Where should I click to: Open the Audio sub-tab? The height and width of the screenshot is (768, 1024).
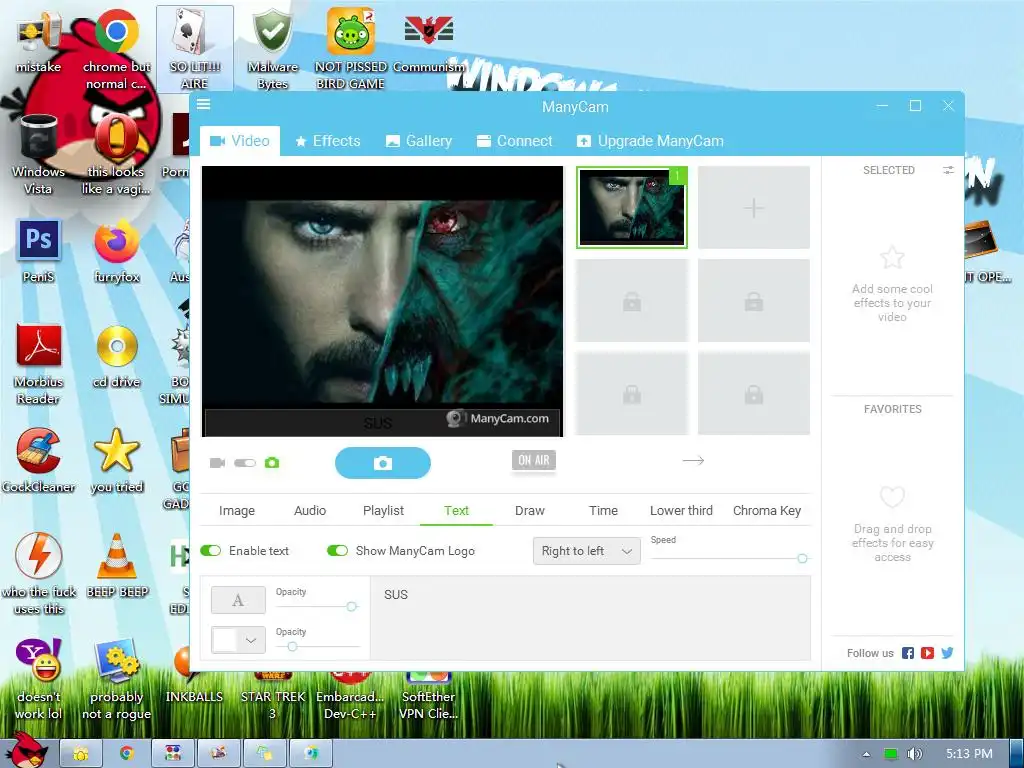click(310, 511)
